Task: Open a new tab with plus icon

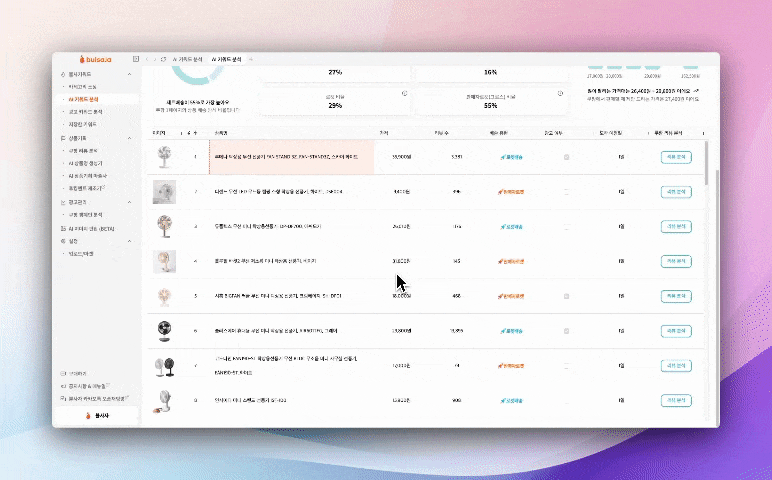Action: point(251,59)
